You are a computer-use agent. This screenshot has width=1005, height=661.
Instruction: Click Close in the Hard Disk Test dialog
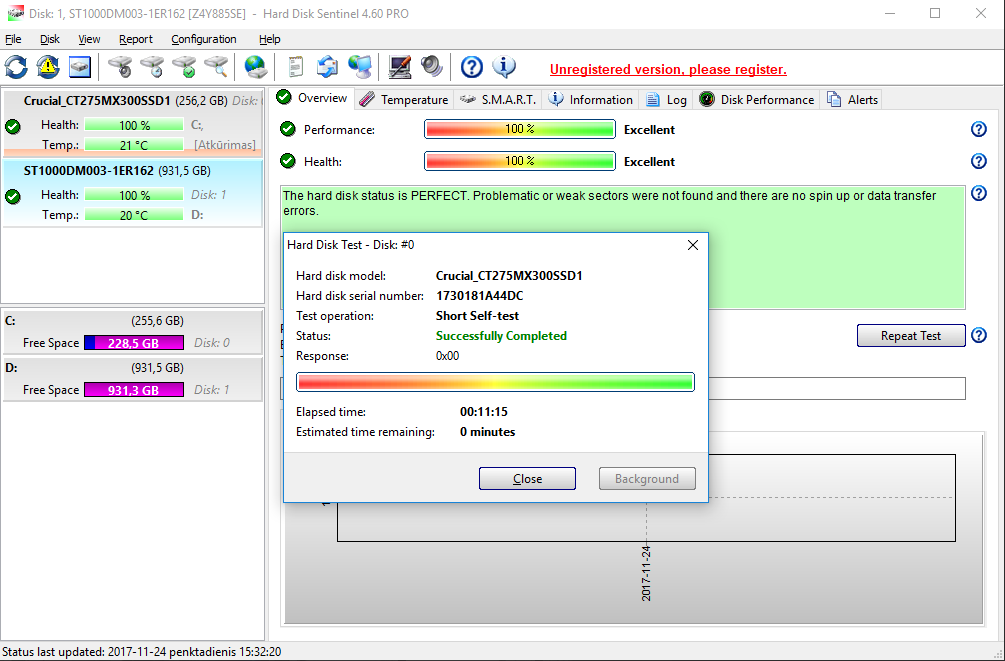(527, 478)
